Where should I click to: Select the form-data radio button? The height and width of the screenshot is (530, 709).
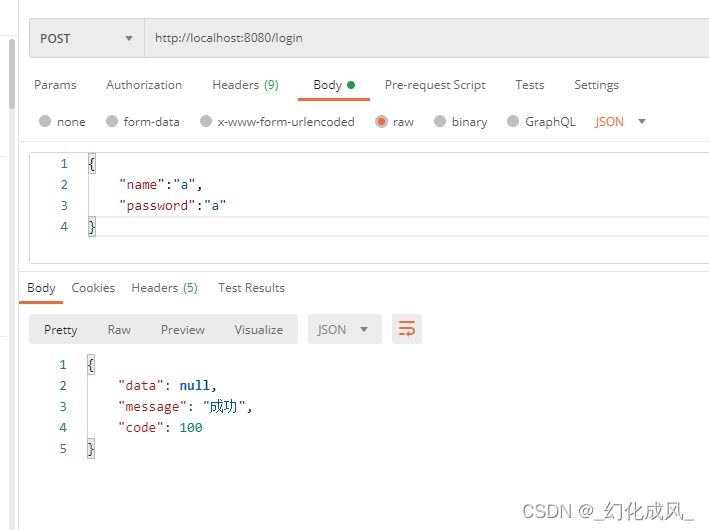coord(112,121)
